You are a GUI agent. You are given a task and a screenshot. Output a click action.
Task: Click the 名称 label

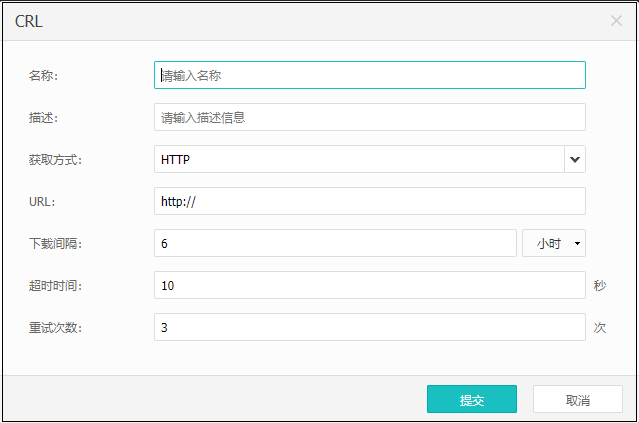(x=45, y=75)
